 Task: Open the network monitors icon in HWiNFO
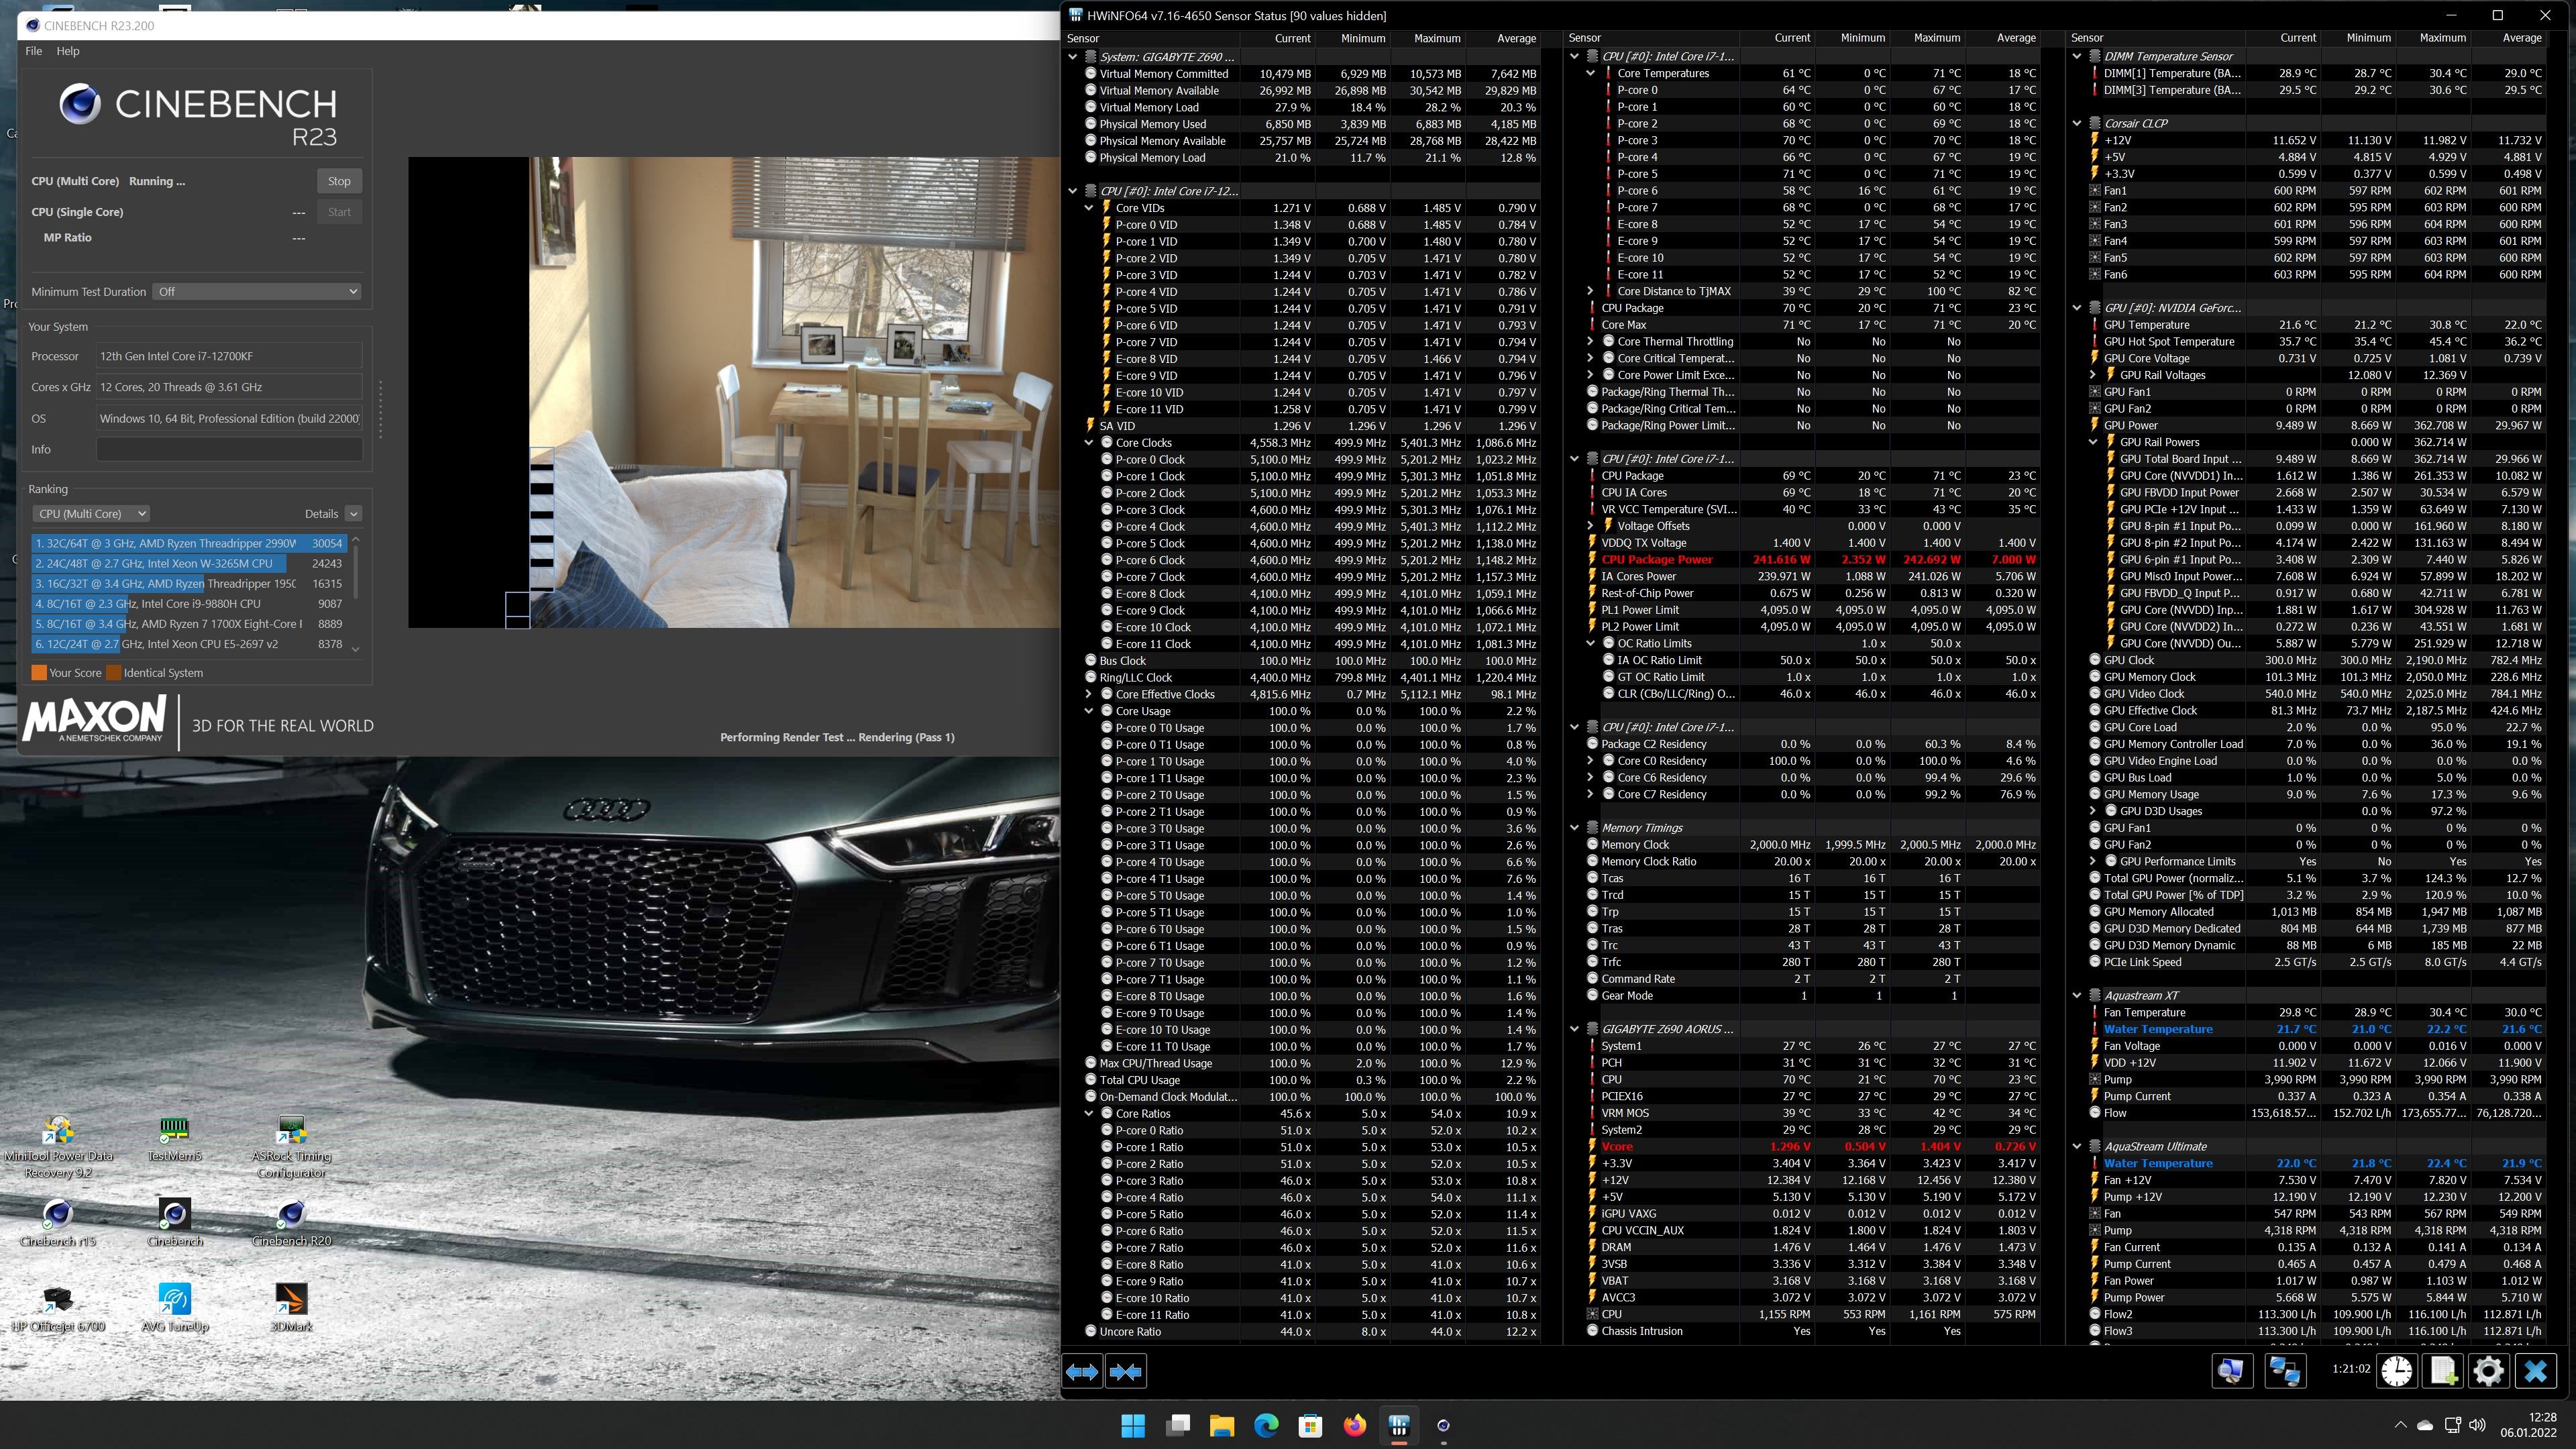point(2285,1371)
